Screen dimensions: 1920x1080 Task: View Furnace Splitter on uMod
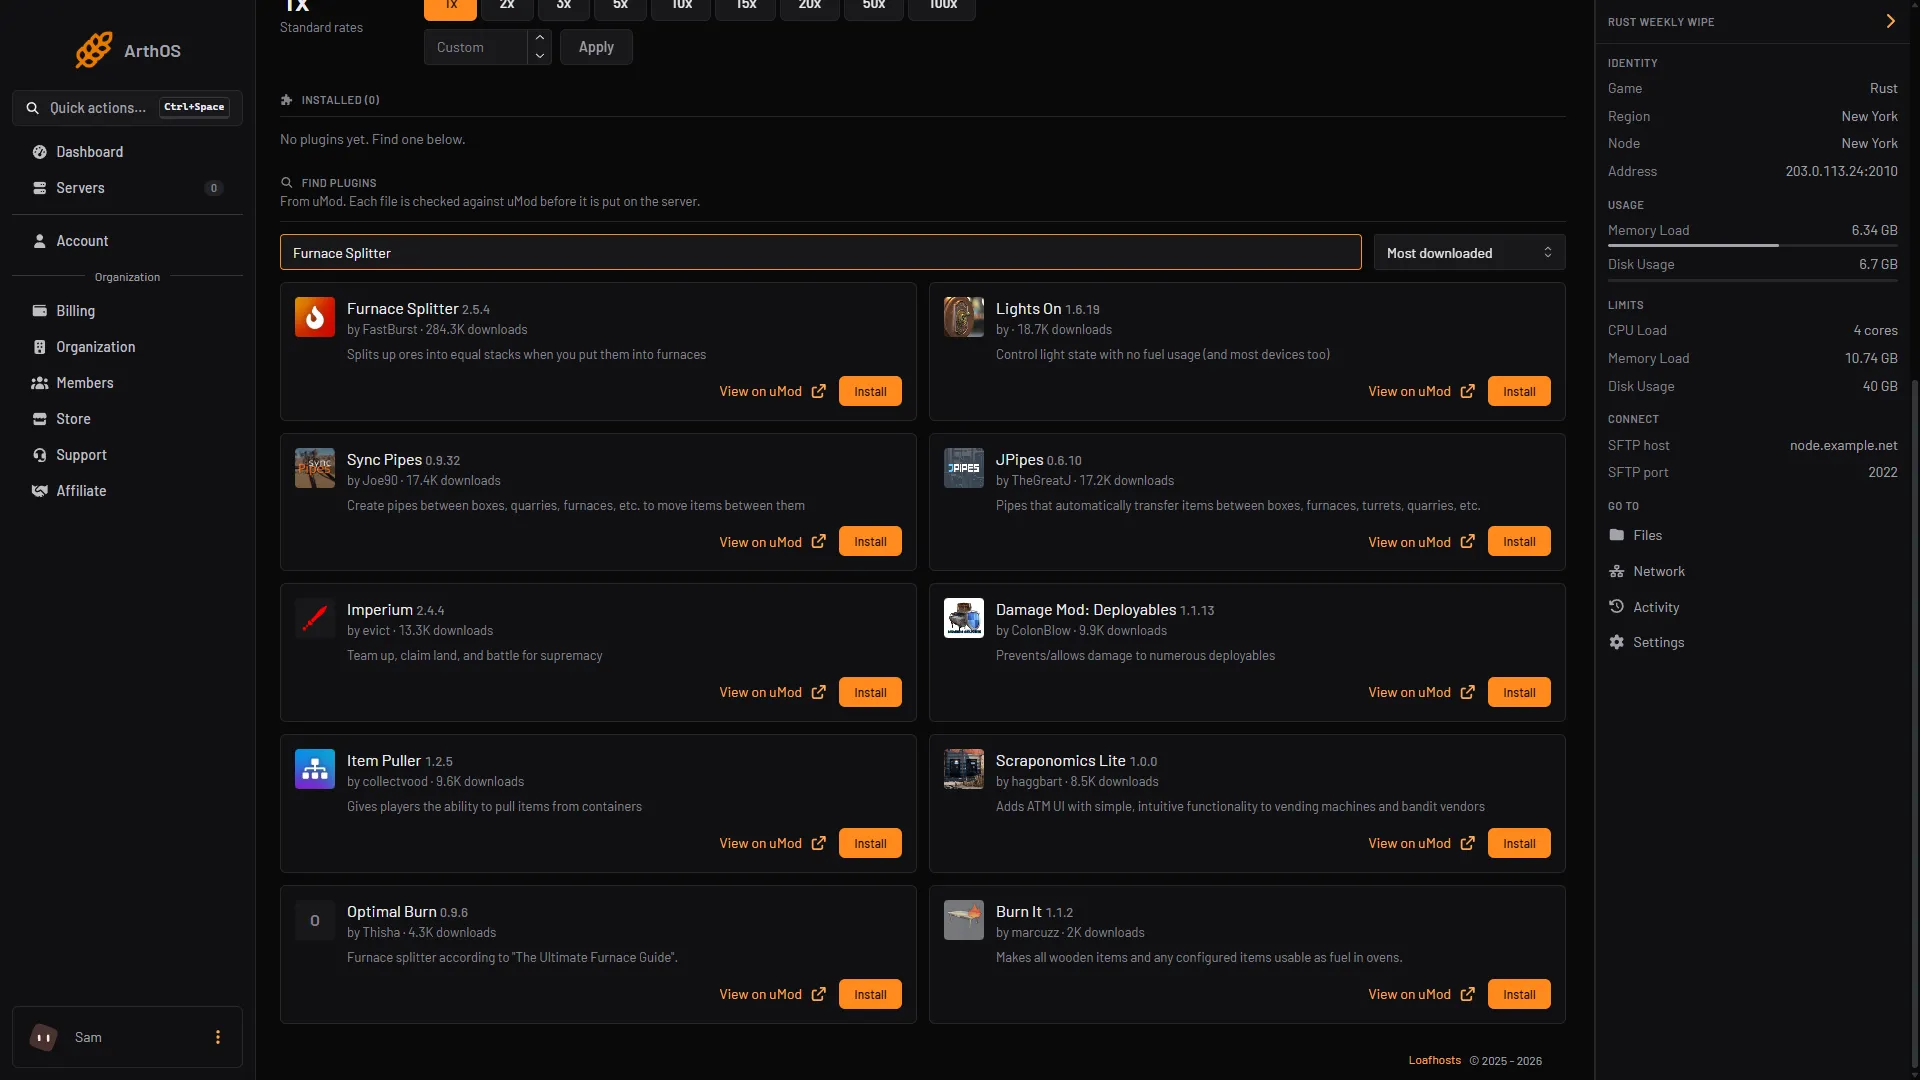pyautogui.click(x=772, y=391)
